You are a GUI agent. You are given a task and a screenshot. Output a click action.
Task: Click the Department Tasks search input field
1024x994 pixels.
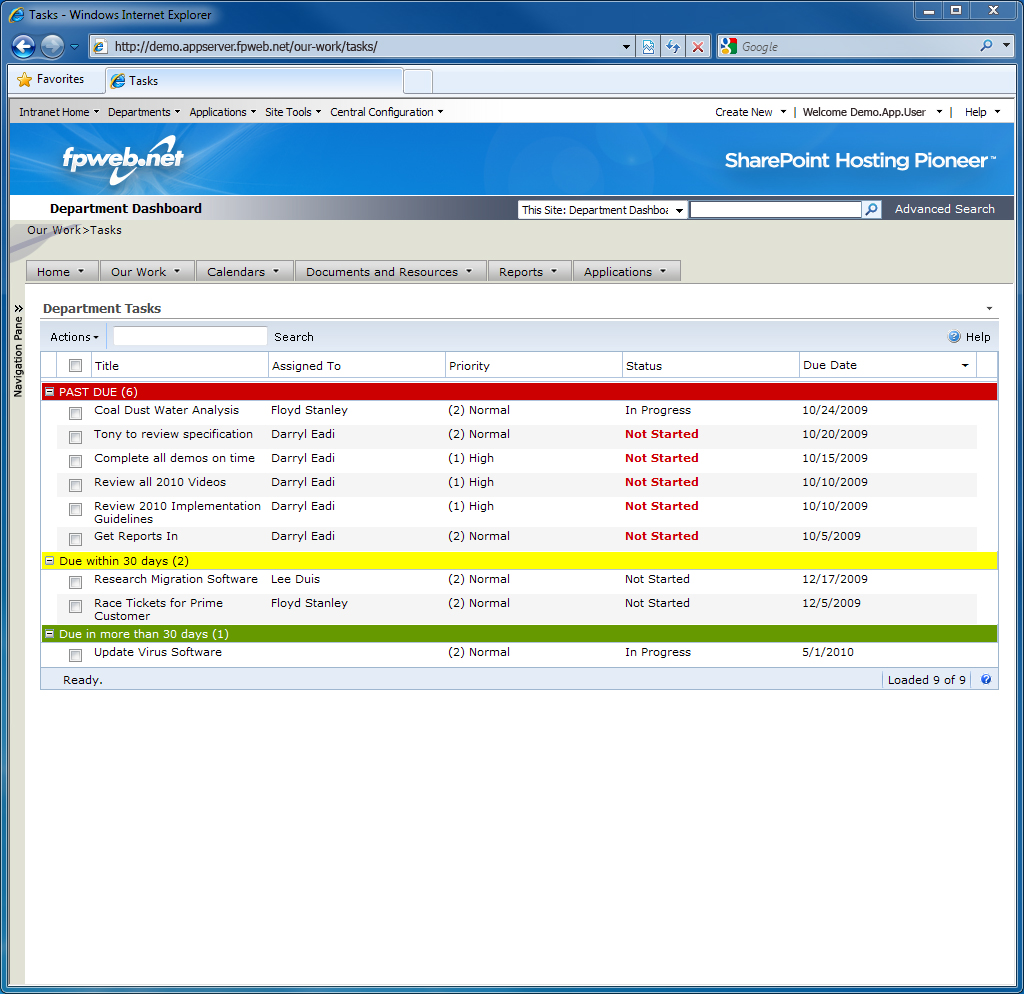(x=190, y=337)
